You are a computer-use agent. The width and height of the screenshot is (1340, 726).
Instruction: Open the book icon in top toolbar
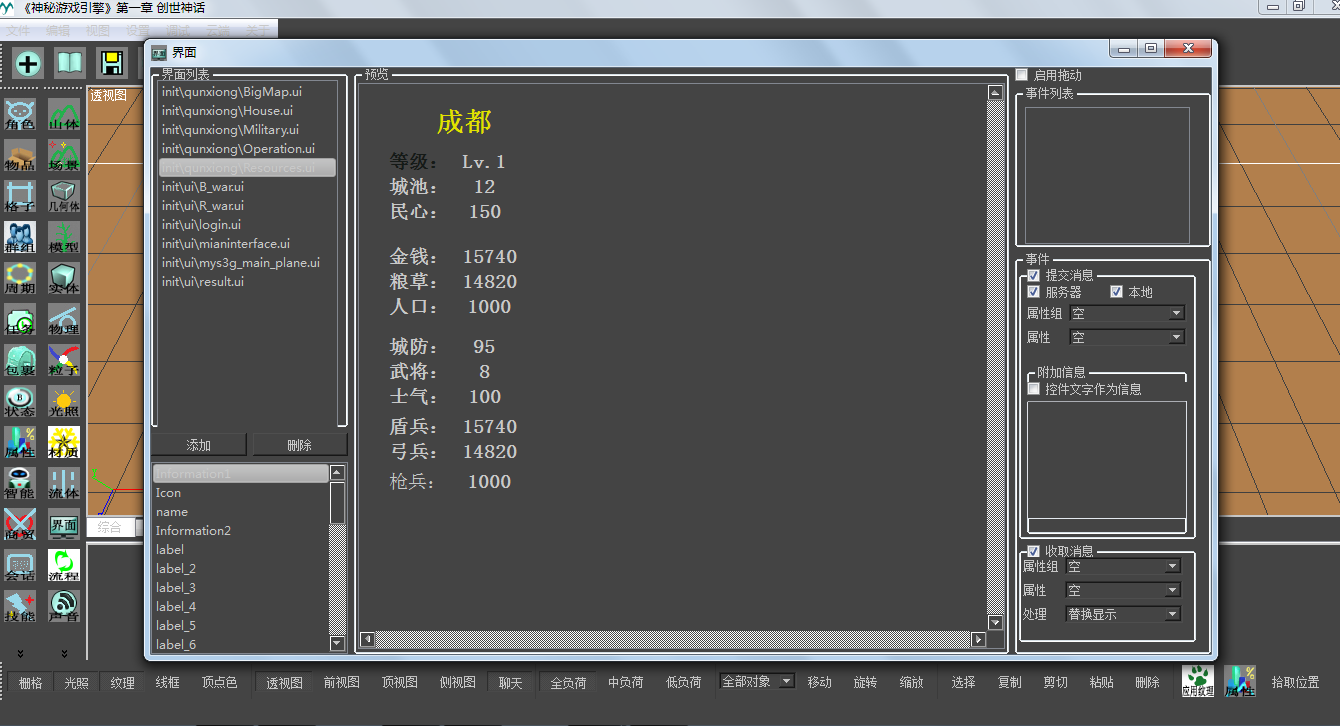(x=69, y=64)
